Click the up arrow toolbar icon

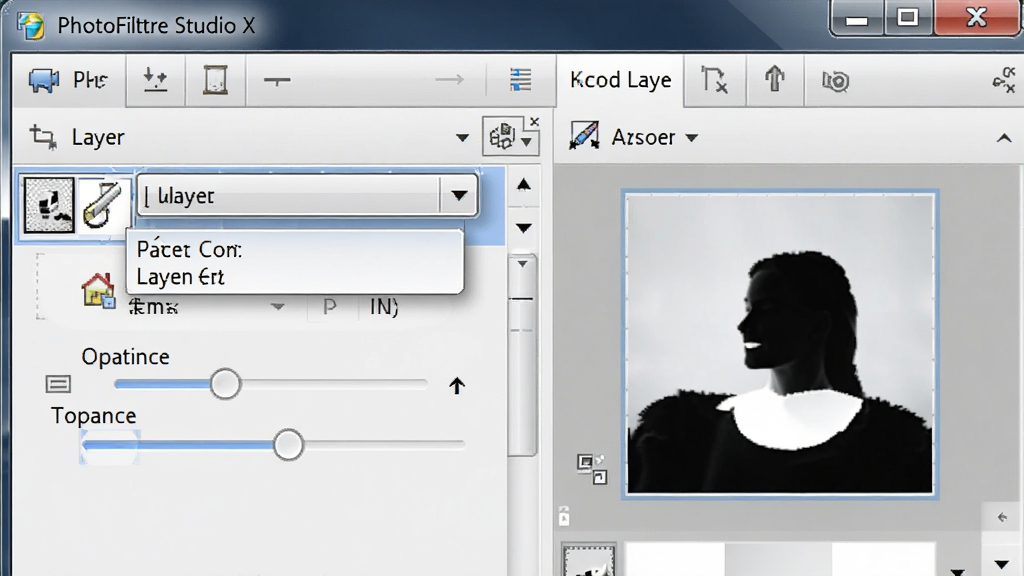point(775,79)
